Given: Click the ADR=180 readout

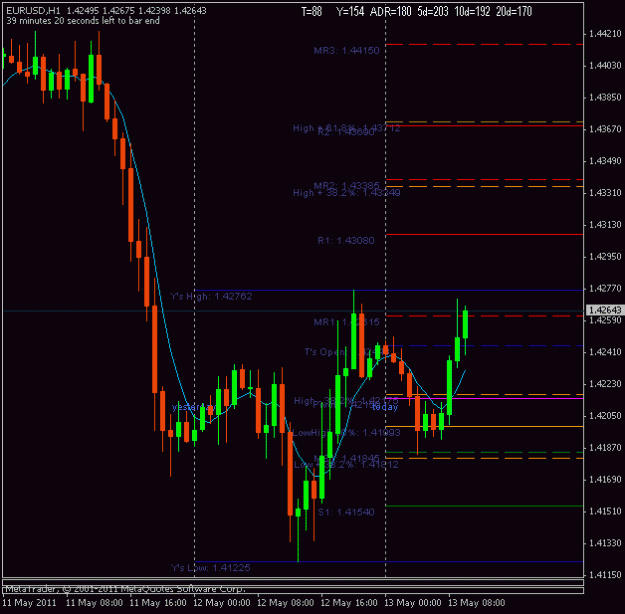Looking at the screenshot, I should (390, 11).
